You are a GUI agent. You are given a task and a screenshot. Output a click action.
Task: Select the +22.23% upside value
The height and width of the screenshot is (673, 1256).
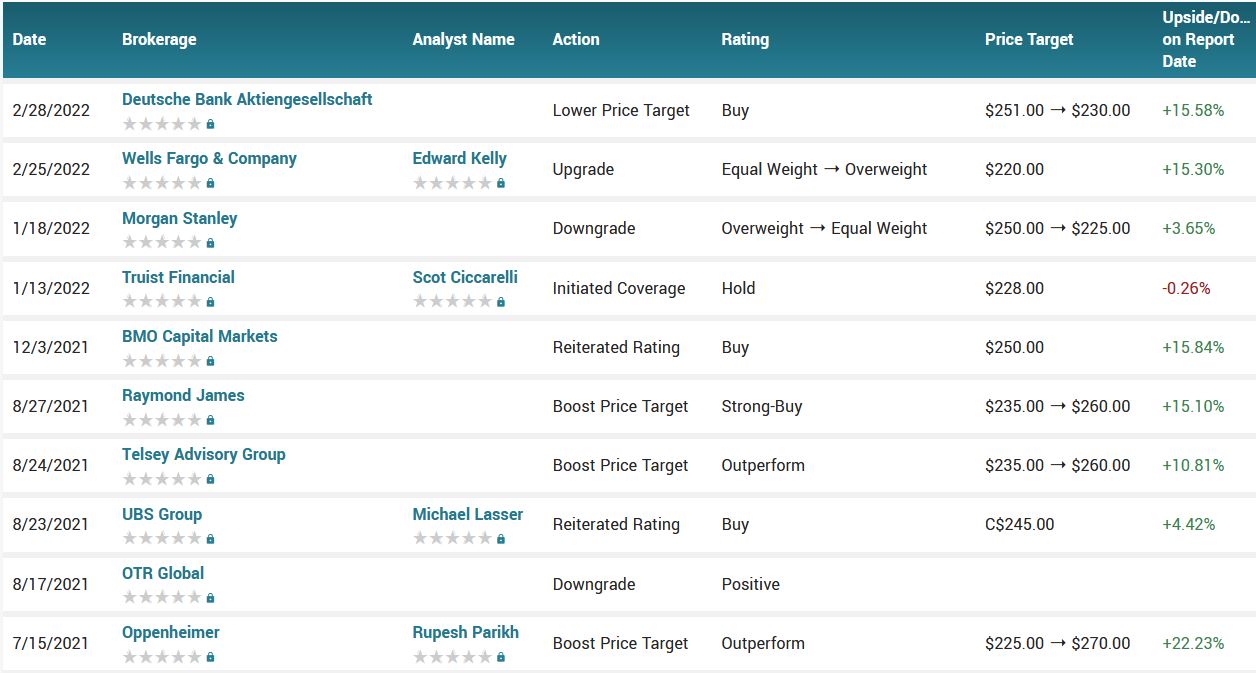pos(1193,643)
